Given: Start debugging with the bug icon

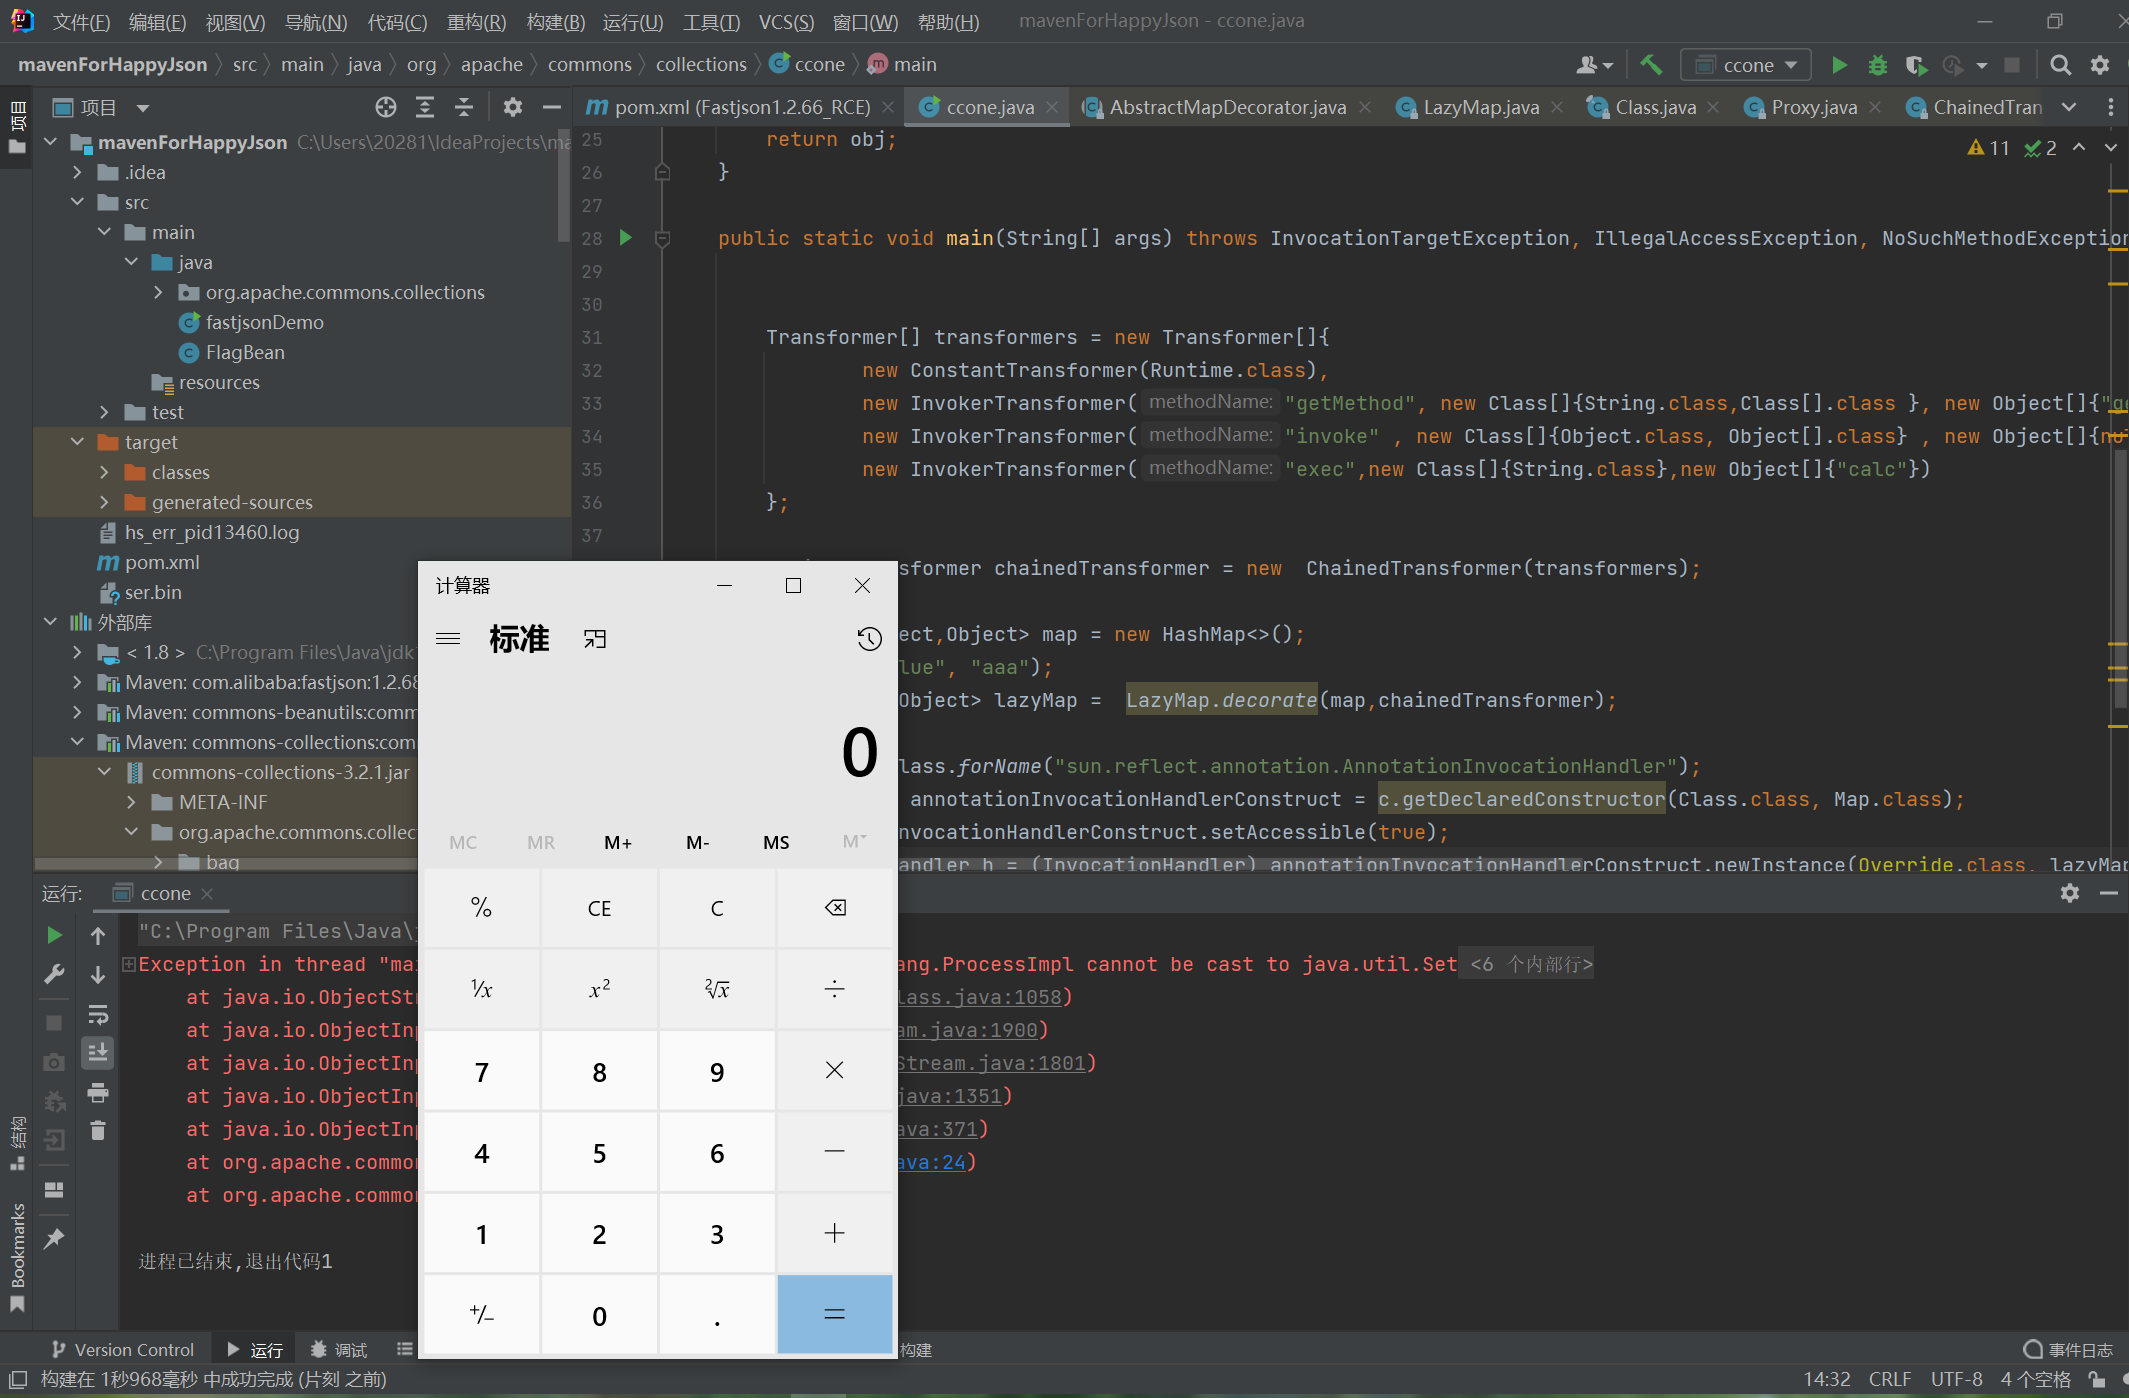Looking at the screenshot, I should [x=1877, y=65].
